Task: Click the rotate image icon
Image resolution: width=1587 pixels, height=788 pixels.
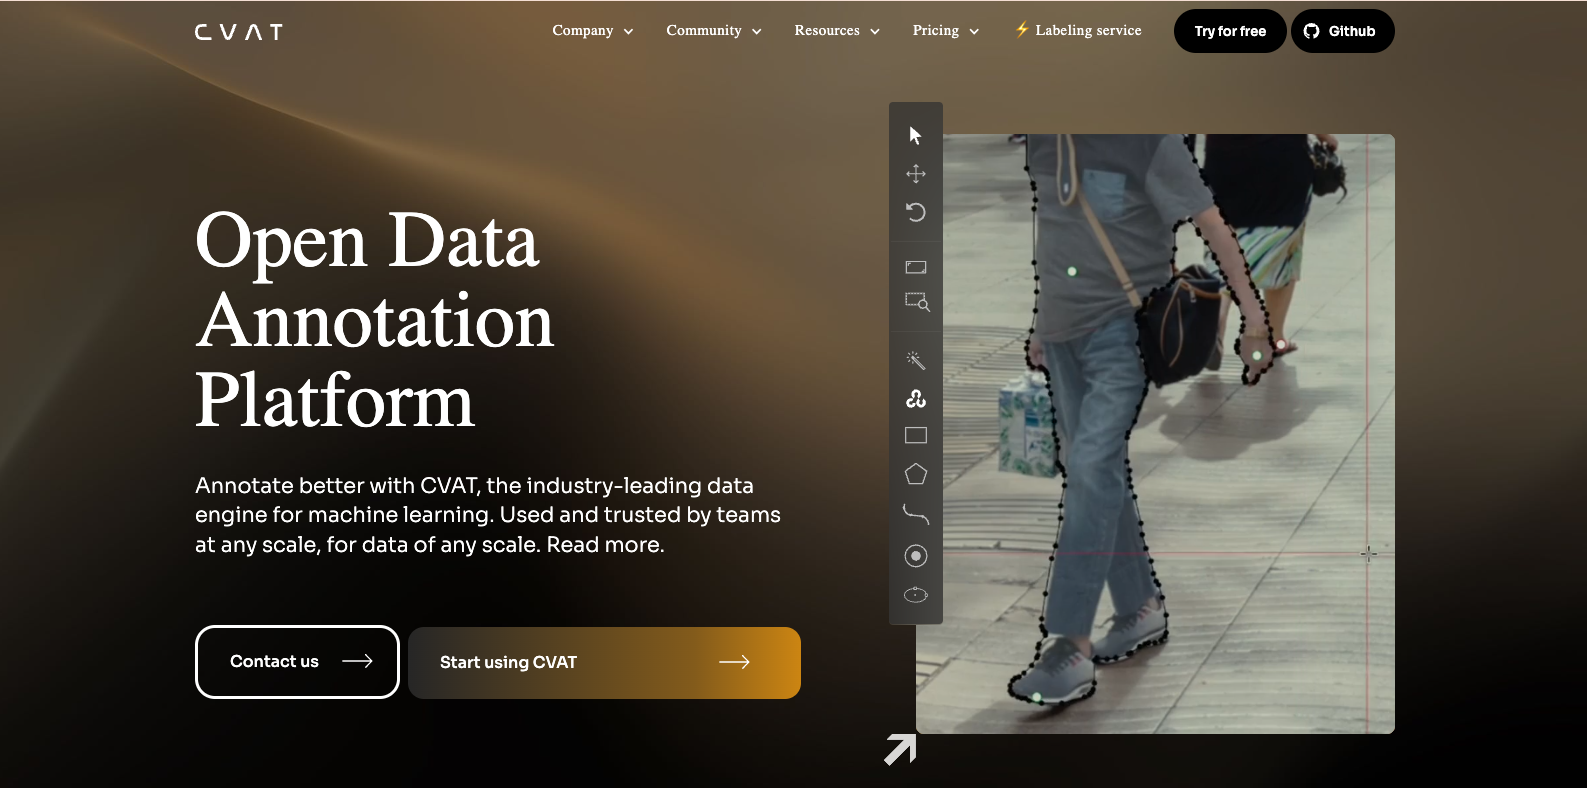Action: coord(916,212)
